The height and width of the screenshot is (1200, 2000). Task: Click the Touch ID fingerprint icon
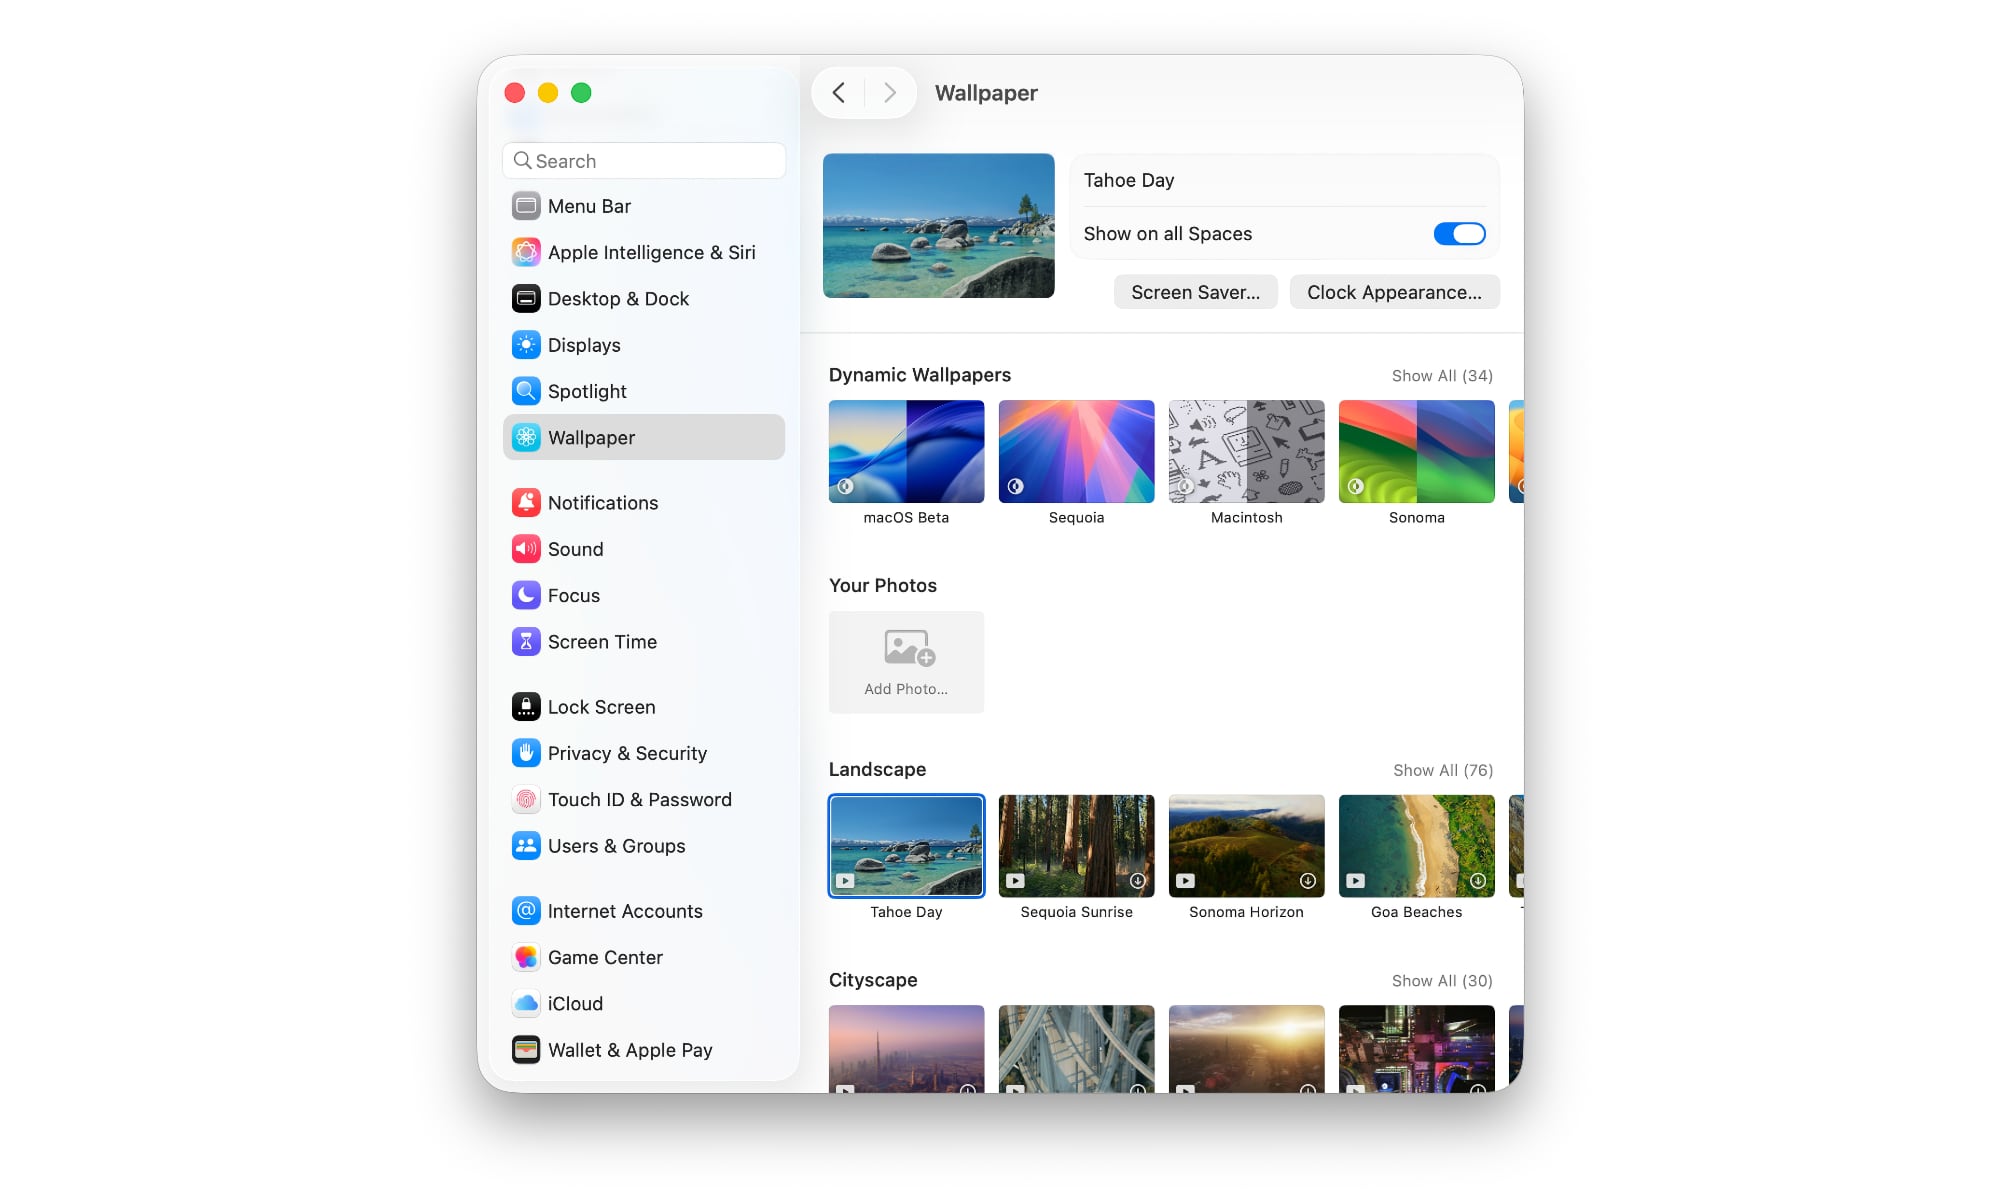[526, 799]
